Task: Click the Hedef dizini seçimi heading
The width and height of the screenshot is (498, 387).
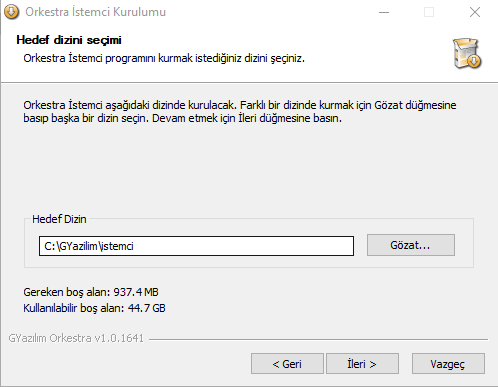Action: pyautogui.click(x=69, y=40)
